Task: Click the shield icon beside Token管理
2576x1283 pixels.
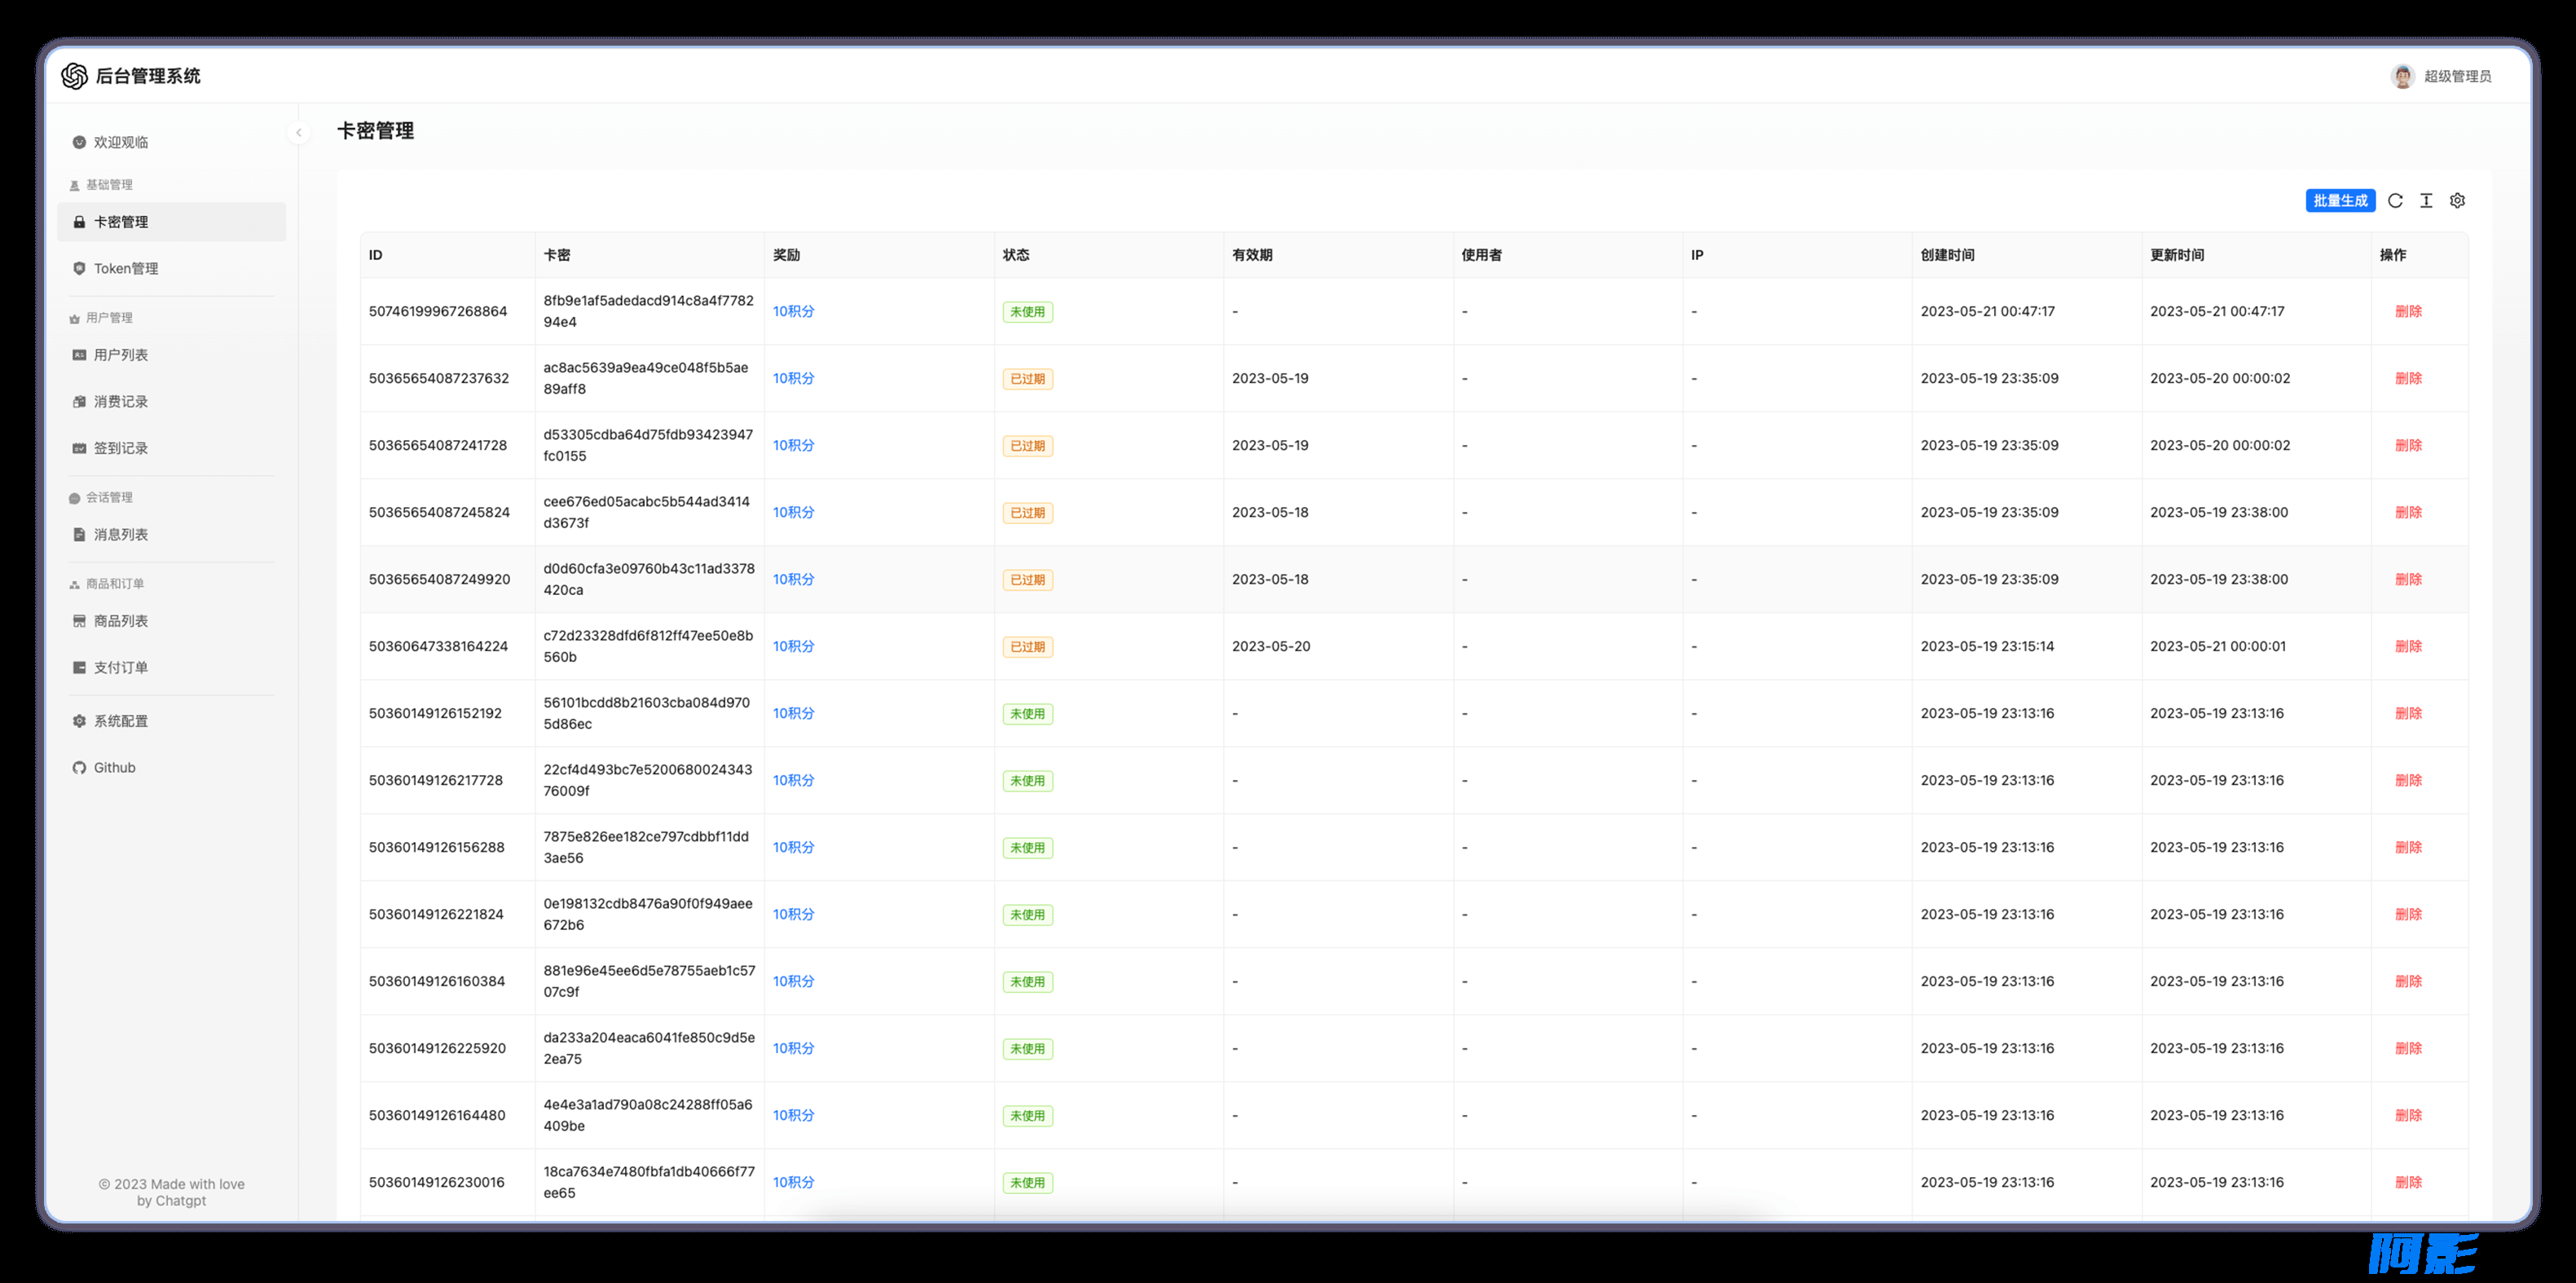Action: pos(79,268)
